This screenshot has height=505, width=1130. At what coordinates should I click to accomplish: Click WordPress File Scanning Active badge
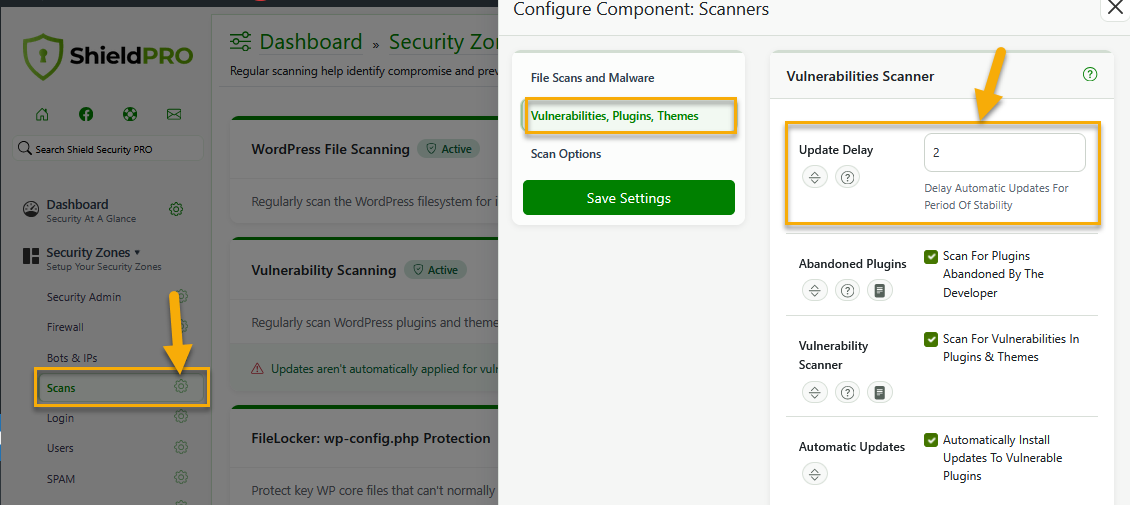point(448,149)
